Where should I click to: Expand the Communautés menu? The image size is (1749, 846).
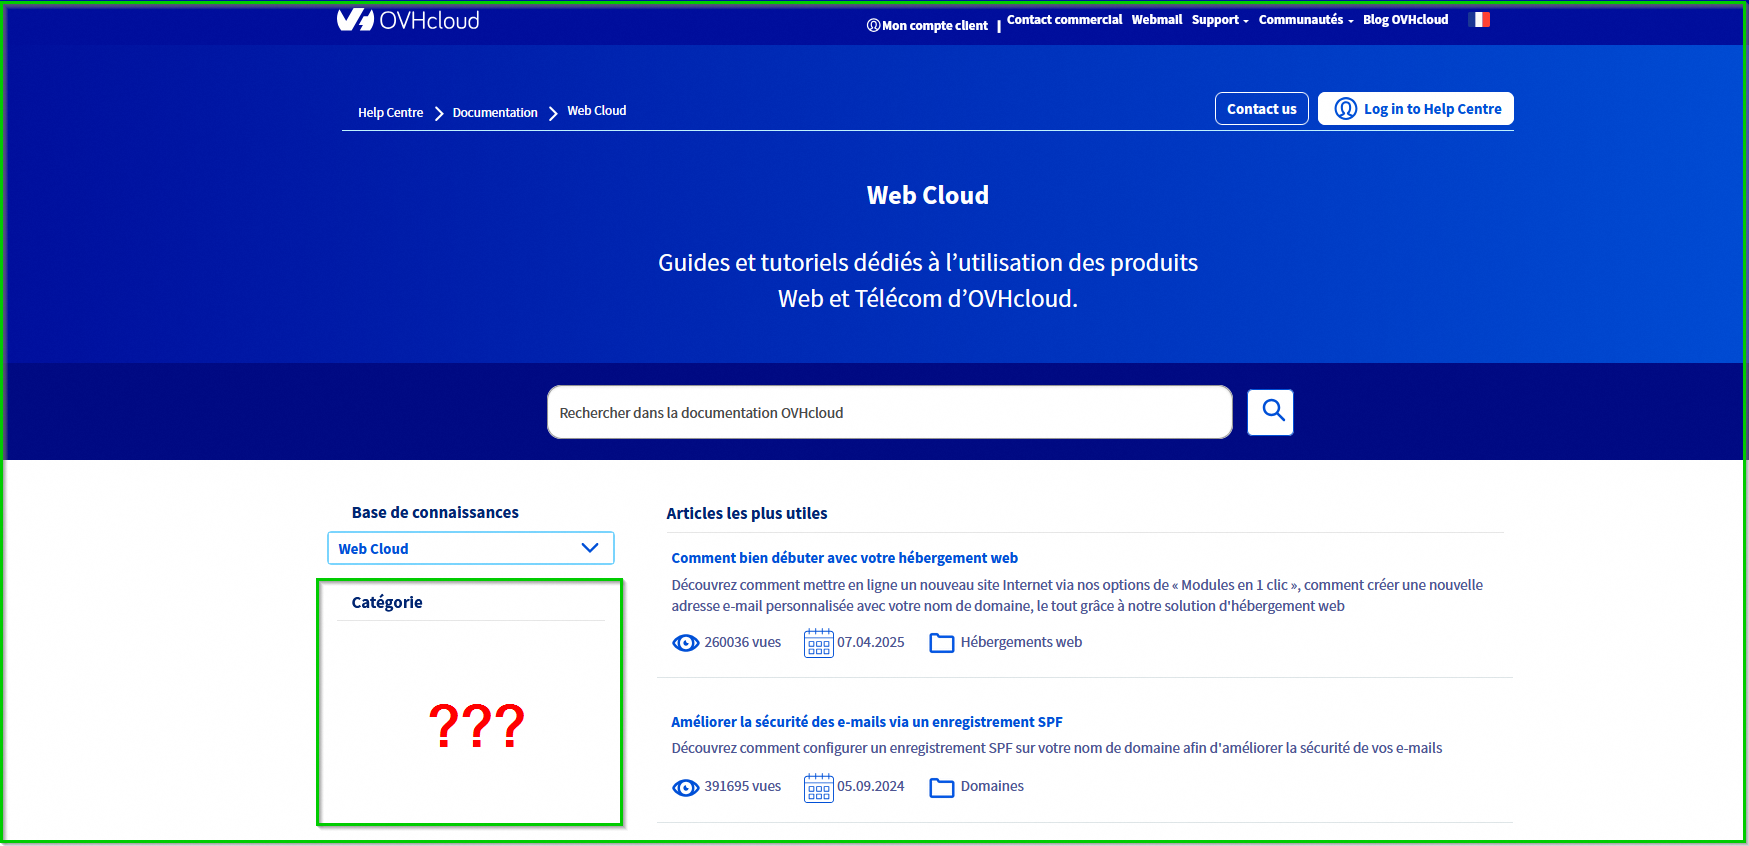tap(1305, 20)
